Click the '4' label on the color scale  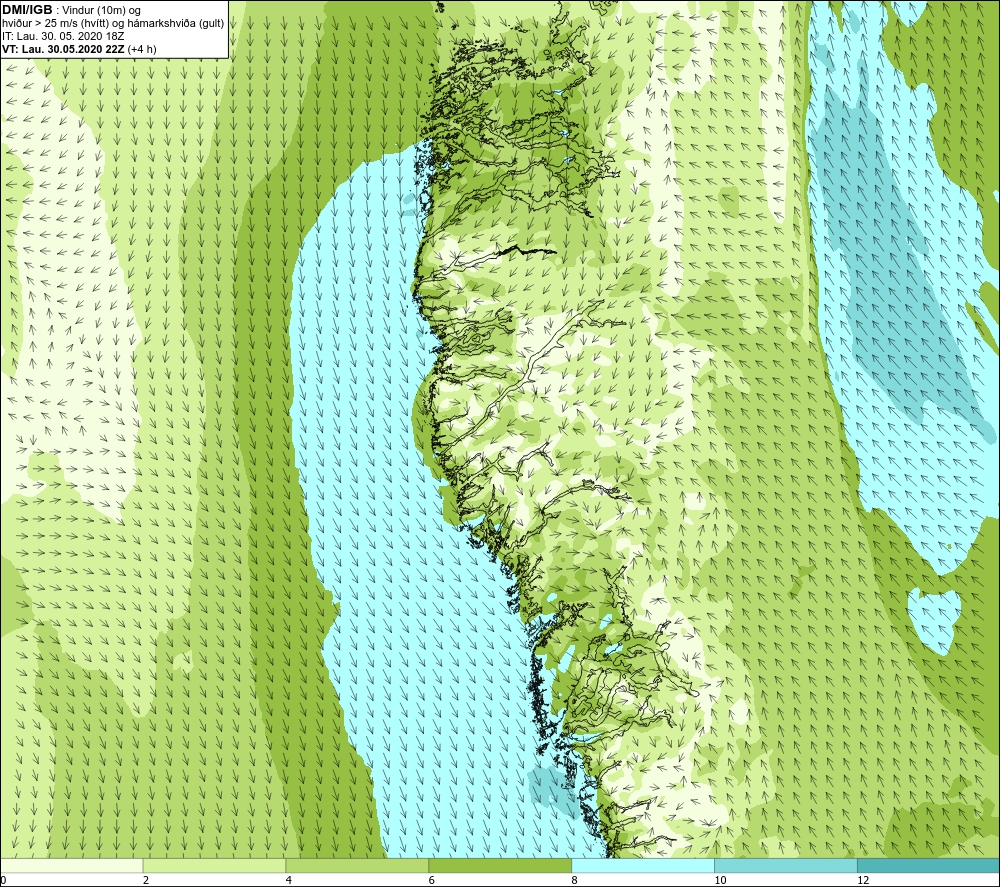point(289,880)
